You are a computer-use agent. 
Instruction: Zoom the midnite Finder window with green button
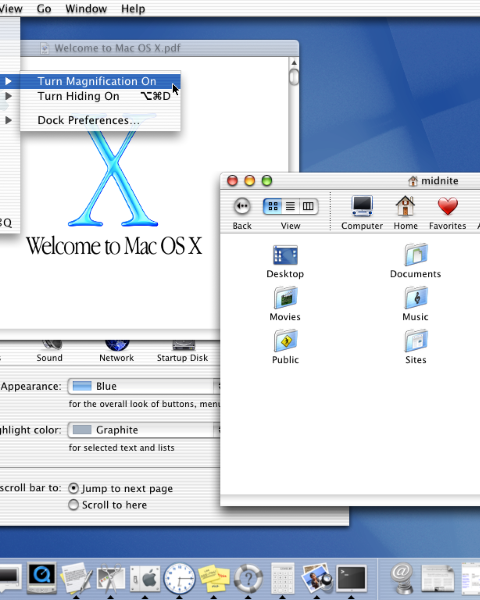(267, 181)
